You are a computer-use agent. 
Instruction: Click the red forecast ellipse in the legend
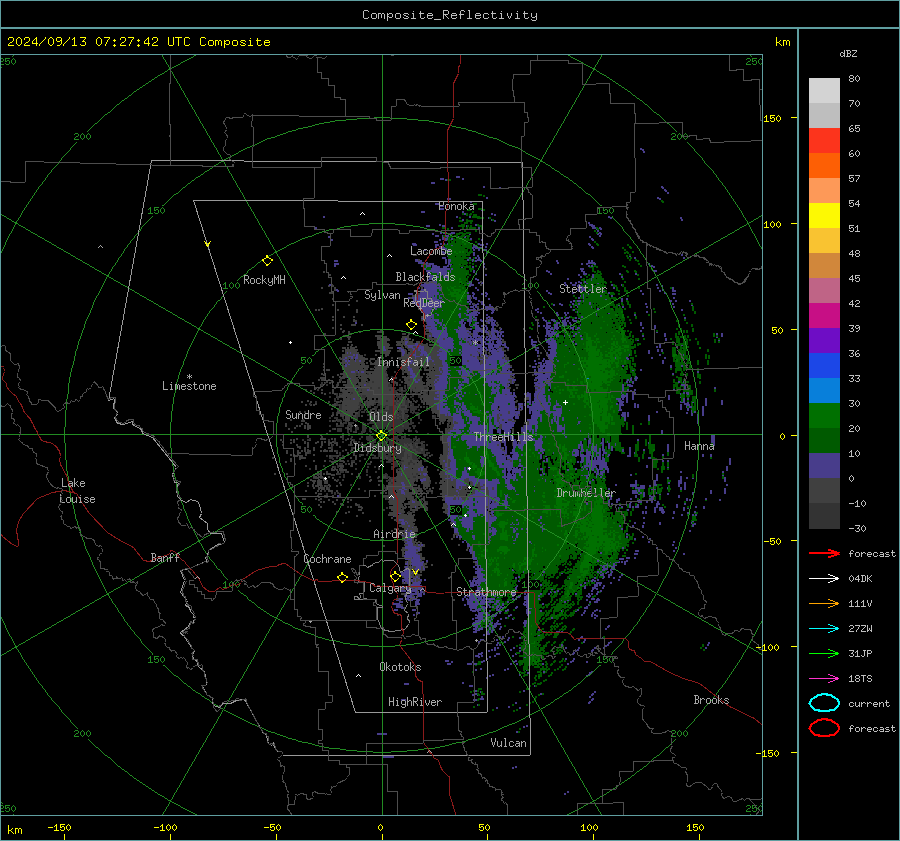click(824, 728)
